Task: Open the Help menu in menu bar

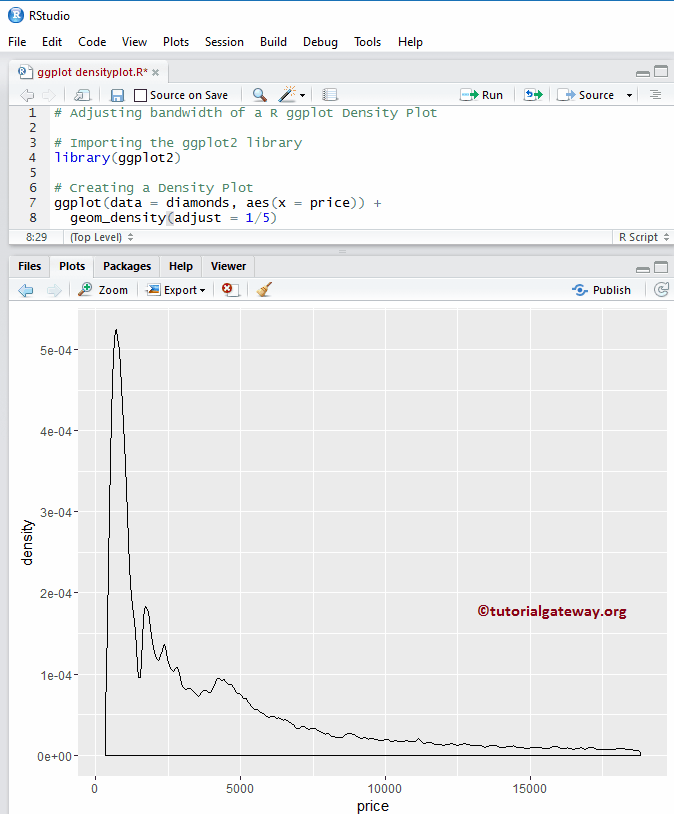Action: [x=410, y=42]
